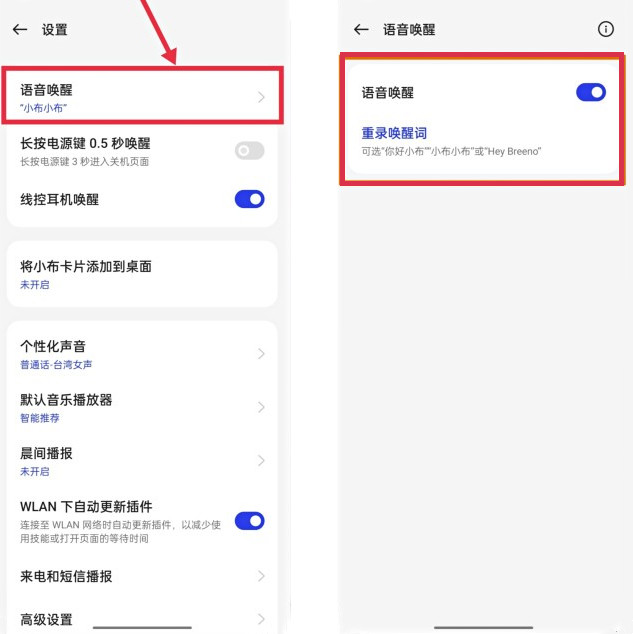Image resolution: width=633 pixels, height=634 pixels.
Task: Open 将小布卡片添加到桌面 option
Action: (x=142, y=274)
